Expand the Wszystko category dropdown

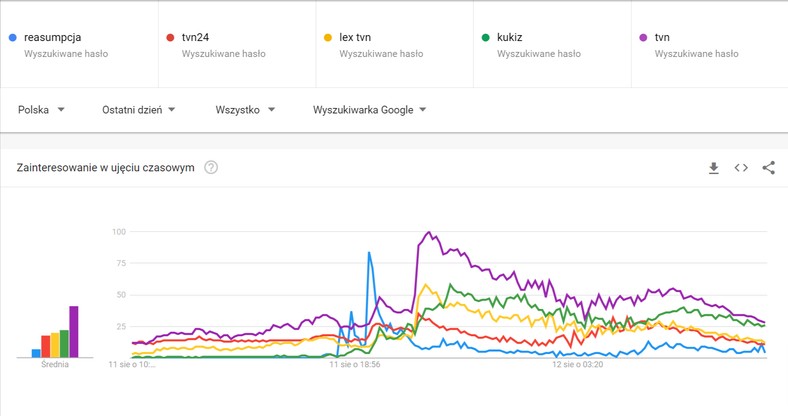244,110
